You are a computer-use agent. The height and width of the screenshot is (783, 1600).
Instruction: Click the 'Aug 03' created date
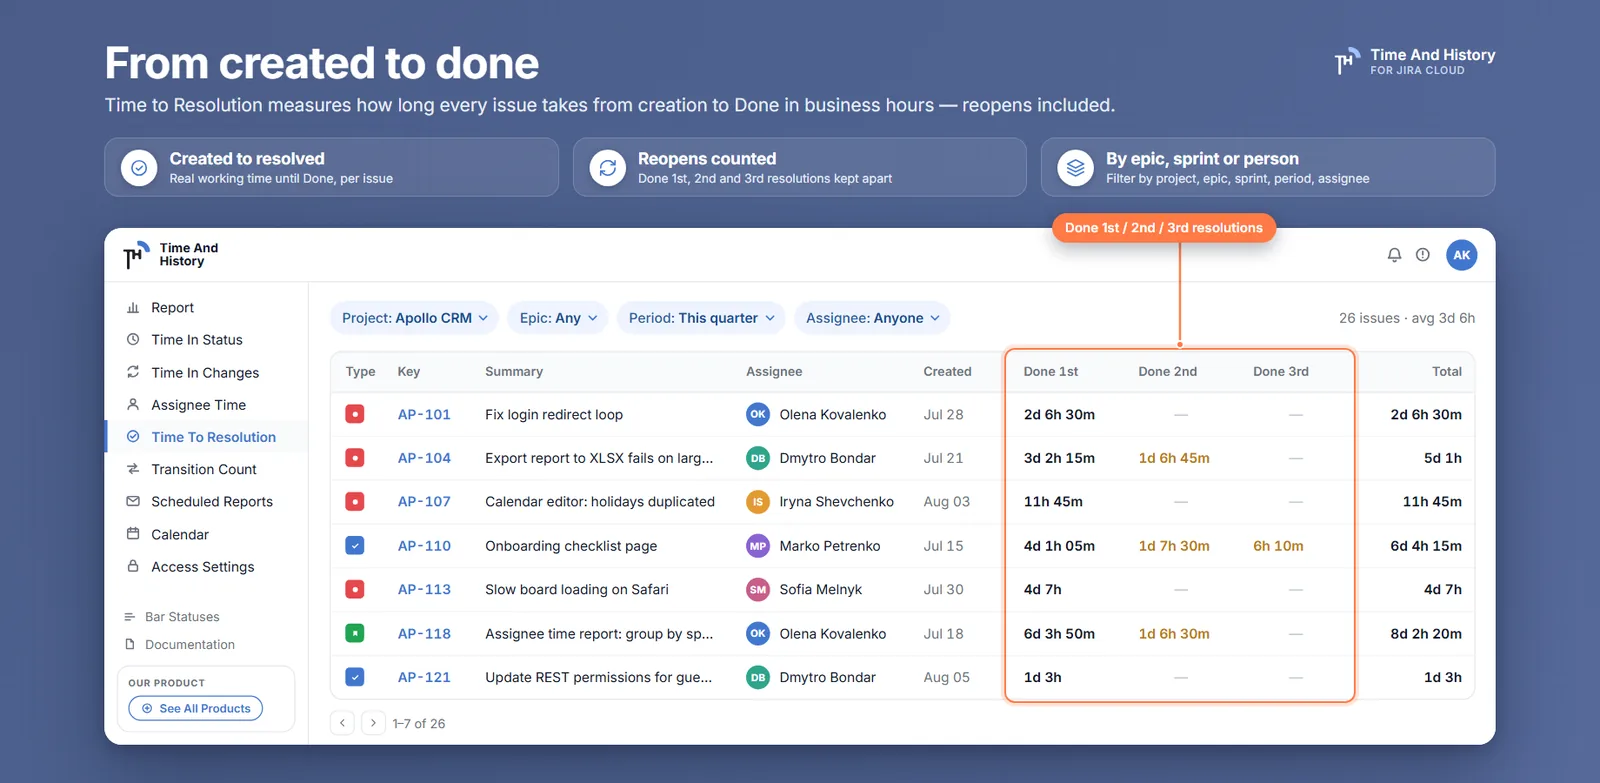coord(947,501)
